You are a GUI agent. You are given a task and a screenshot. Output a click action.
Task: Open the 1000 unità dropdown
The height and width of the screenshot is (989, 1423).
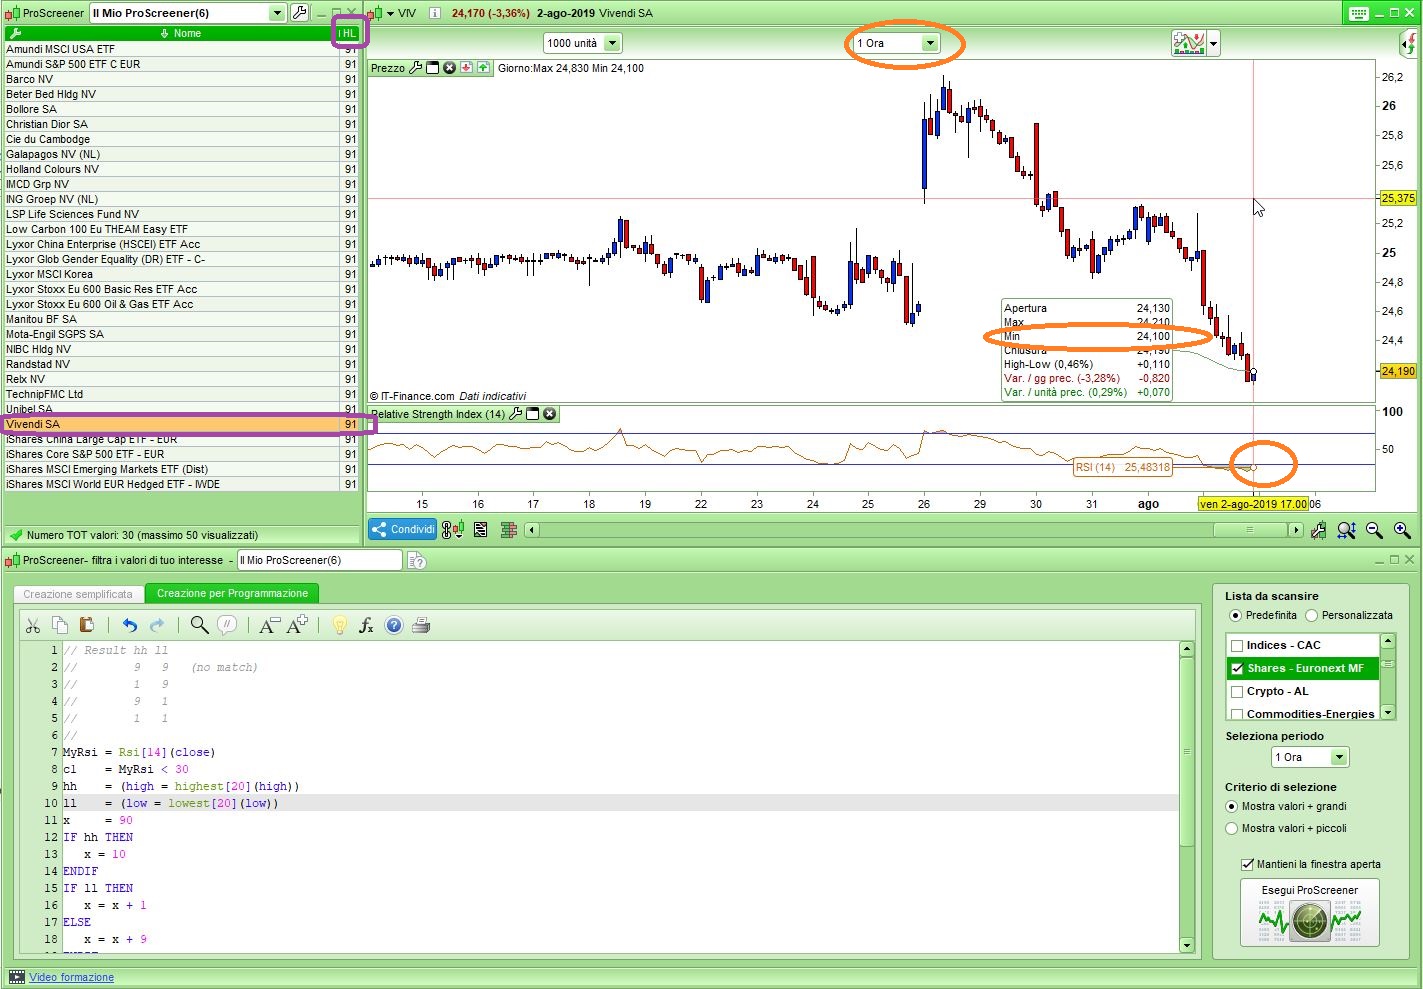point(612,43)
